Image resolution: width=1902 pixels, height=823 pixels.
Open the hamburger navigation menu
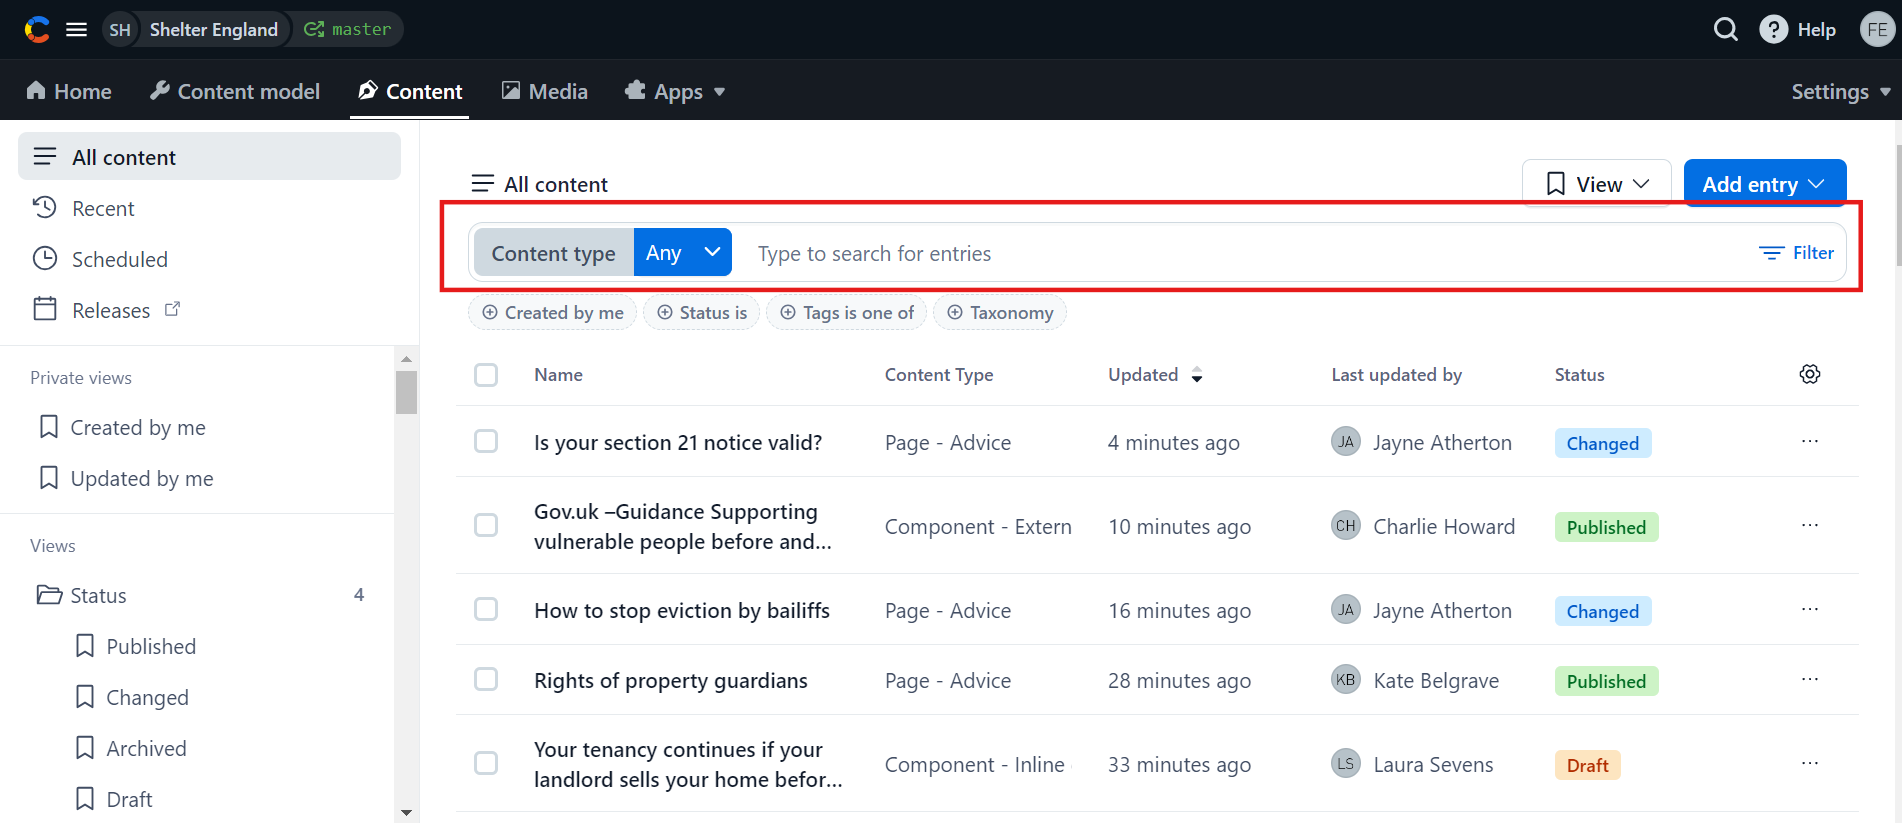point(77,30)
